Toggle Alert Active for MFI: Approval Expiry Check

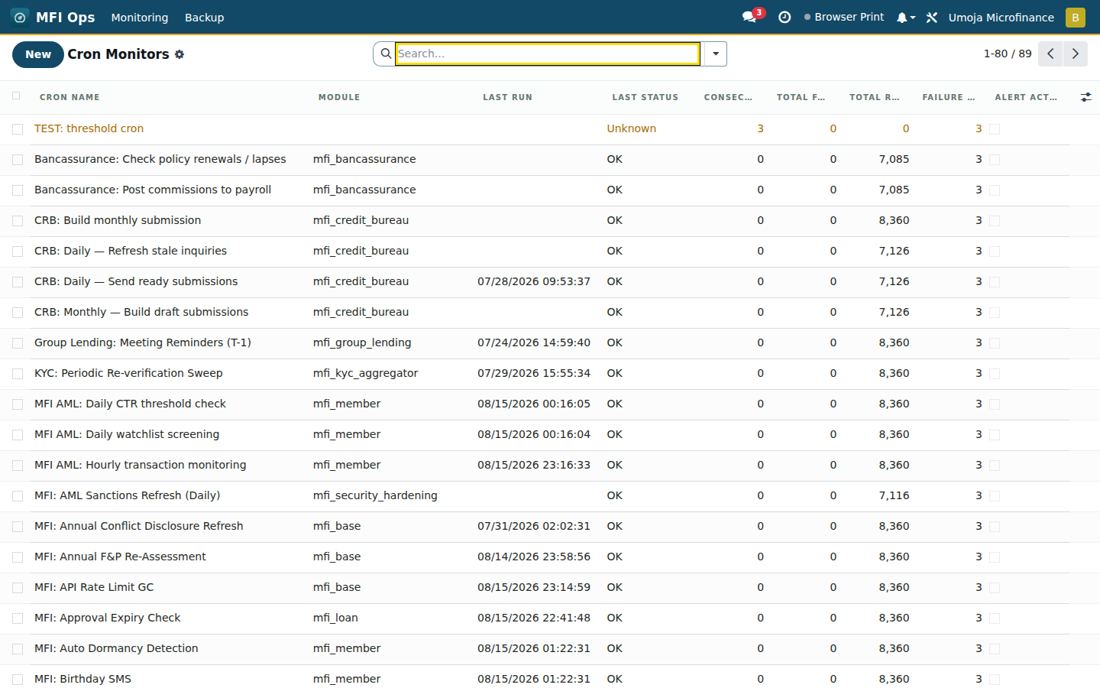tap(994, 619)
